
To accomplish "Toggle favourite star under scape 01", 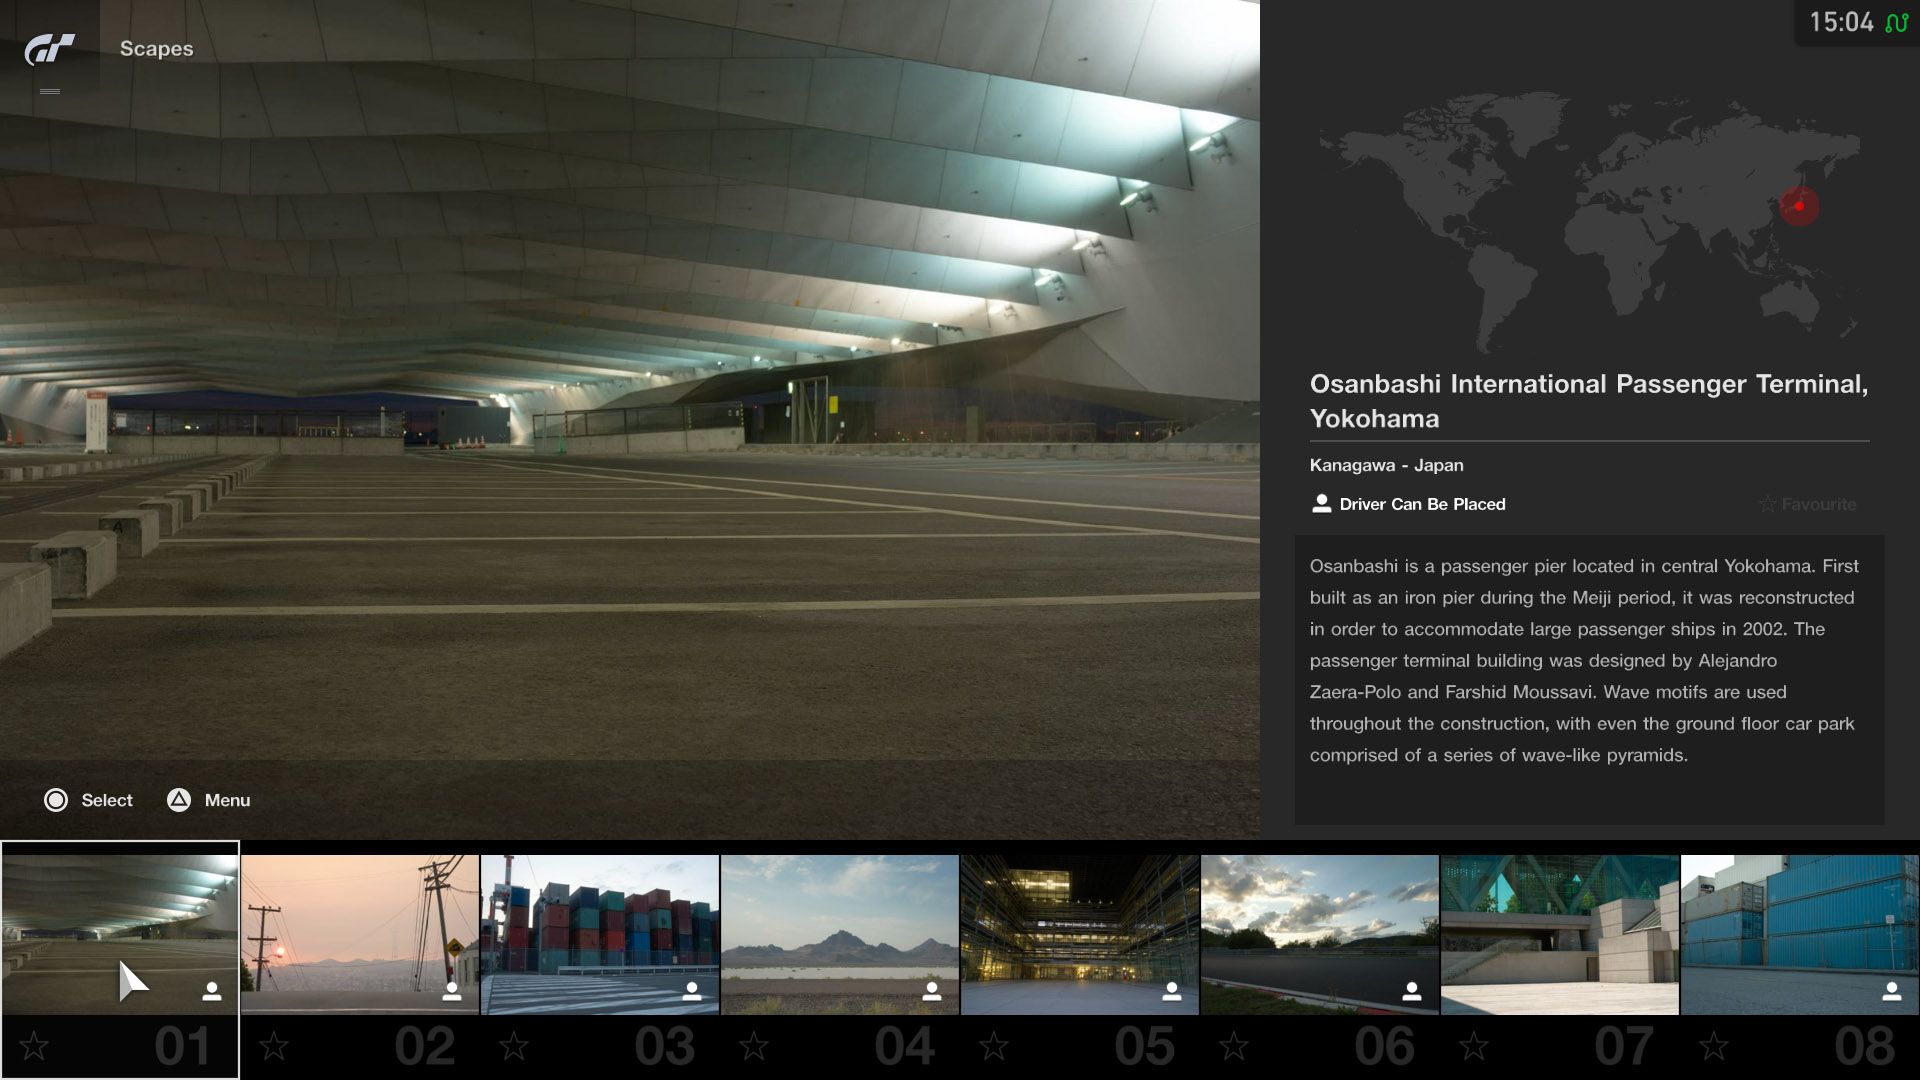I will [x=34, y=1046].
